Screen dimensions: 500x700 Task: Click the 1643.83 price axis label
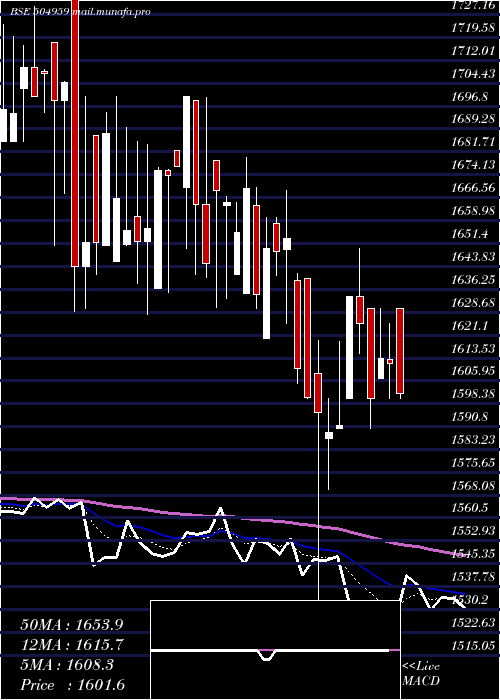click(473, 256)
